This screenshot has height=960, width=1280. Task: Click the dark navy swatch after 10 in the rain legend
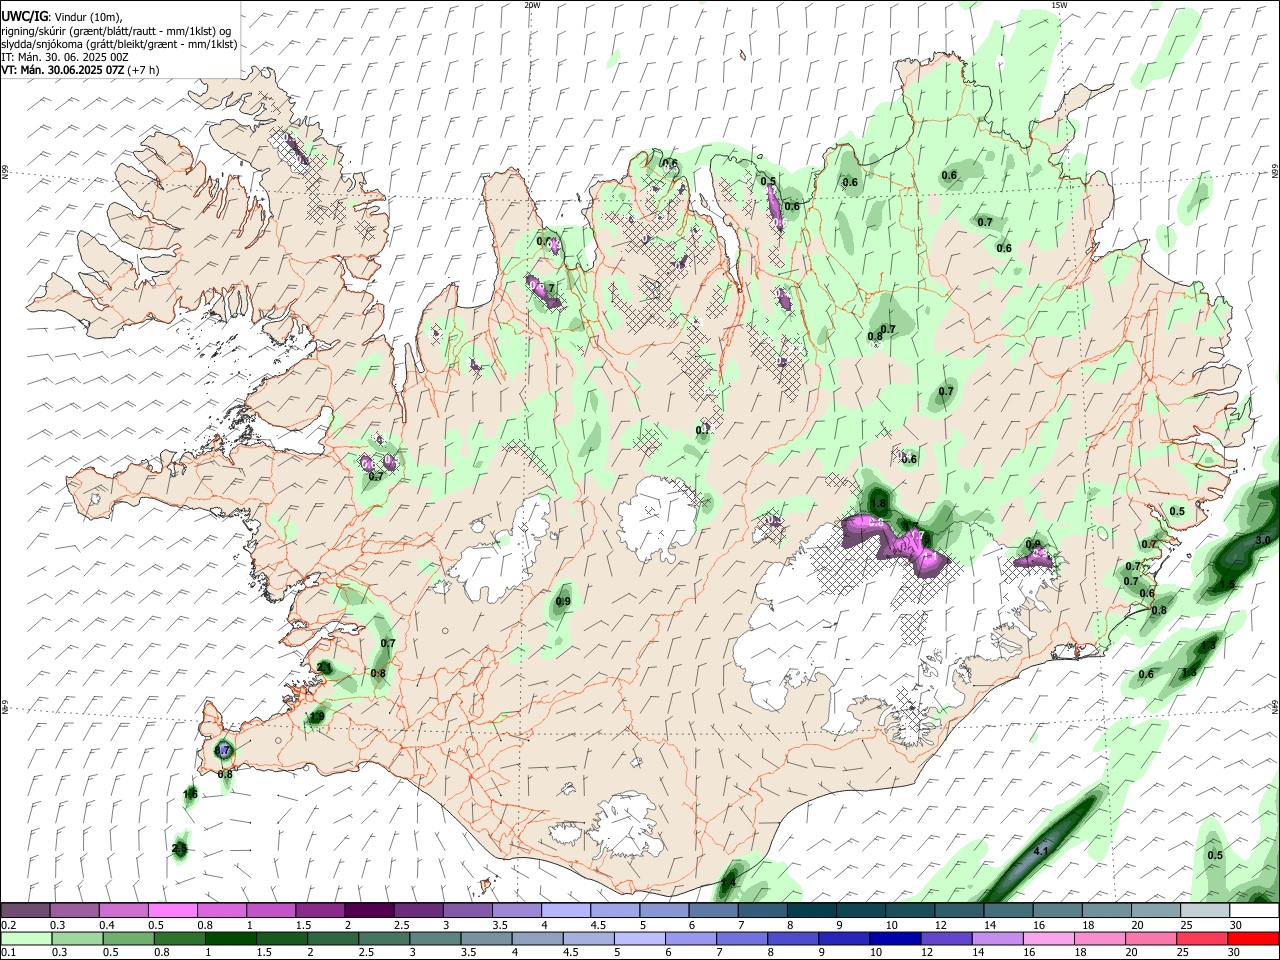tap(893, 939)
